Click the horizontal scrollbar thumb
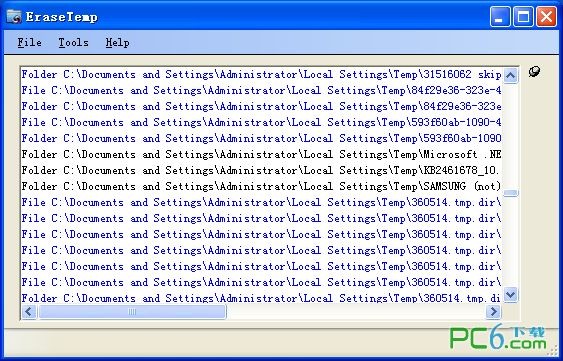 pos(132,311)
